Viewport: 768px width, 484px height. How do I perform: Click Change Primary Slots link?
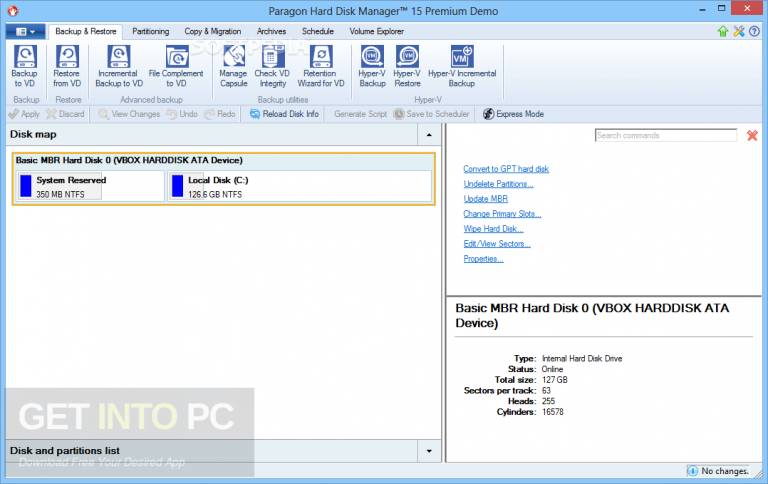[502, 214]
